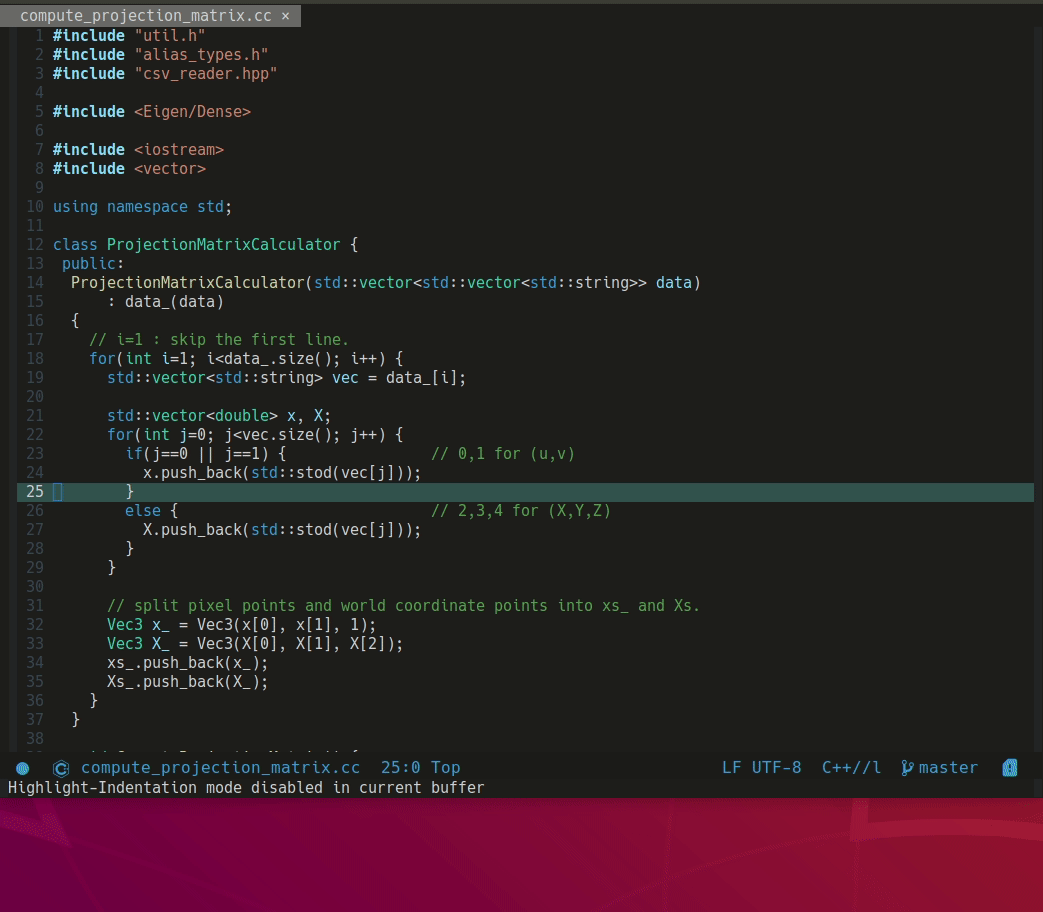This screenshot has width=1043, height=912.
Task: Click the git branch icon beside master
Action: pyautogui.click(x=907, y=768)
